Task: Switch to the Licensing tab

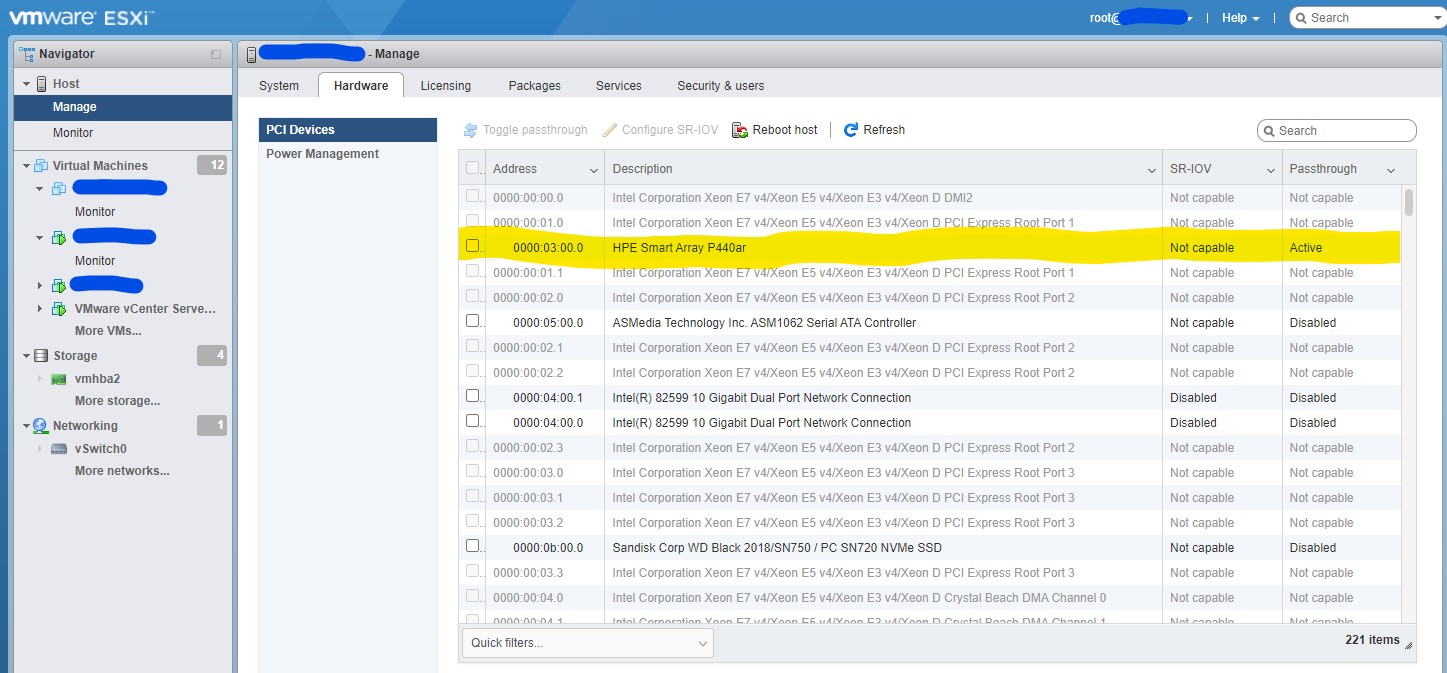Action: [x=445, y=86]
